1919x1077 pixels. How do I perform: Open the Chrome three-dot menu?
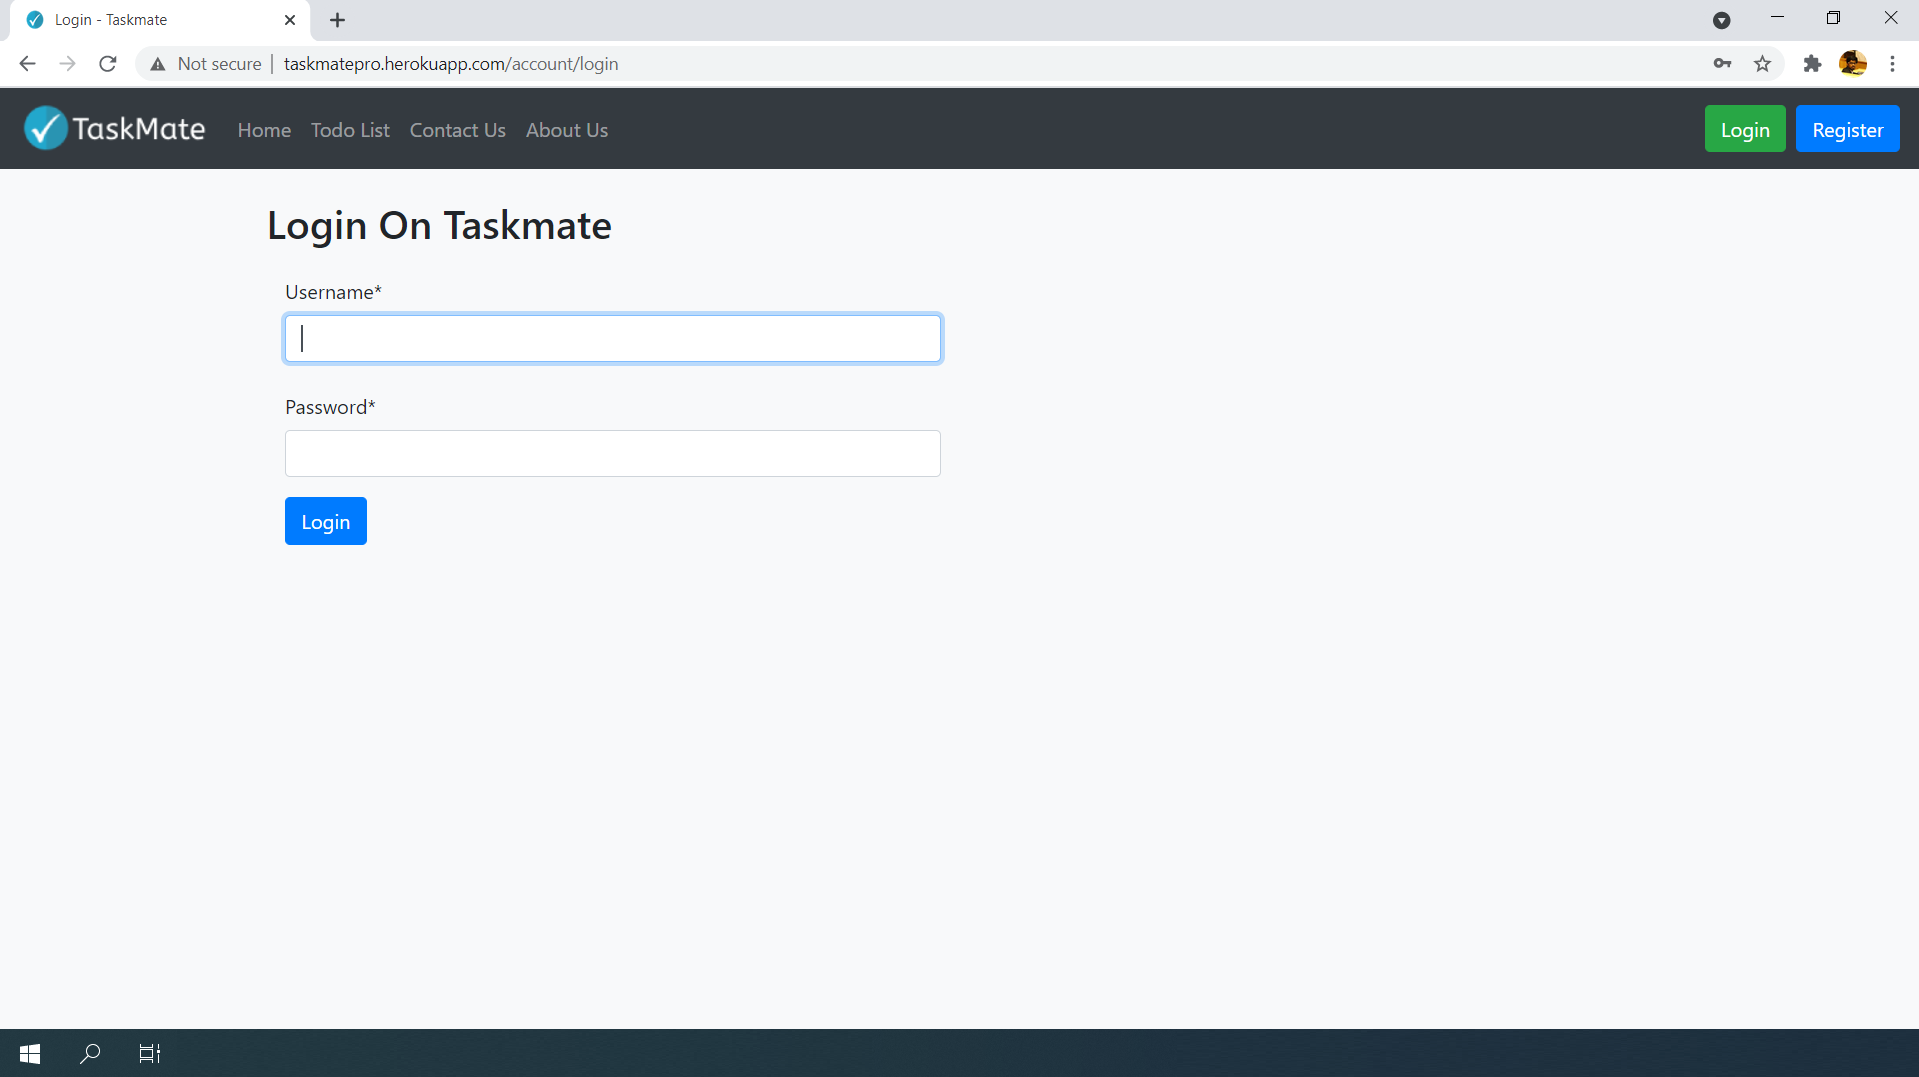click(x=1893, y=63)
